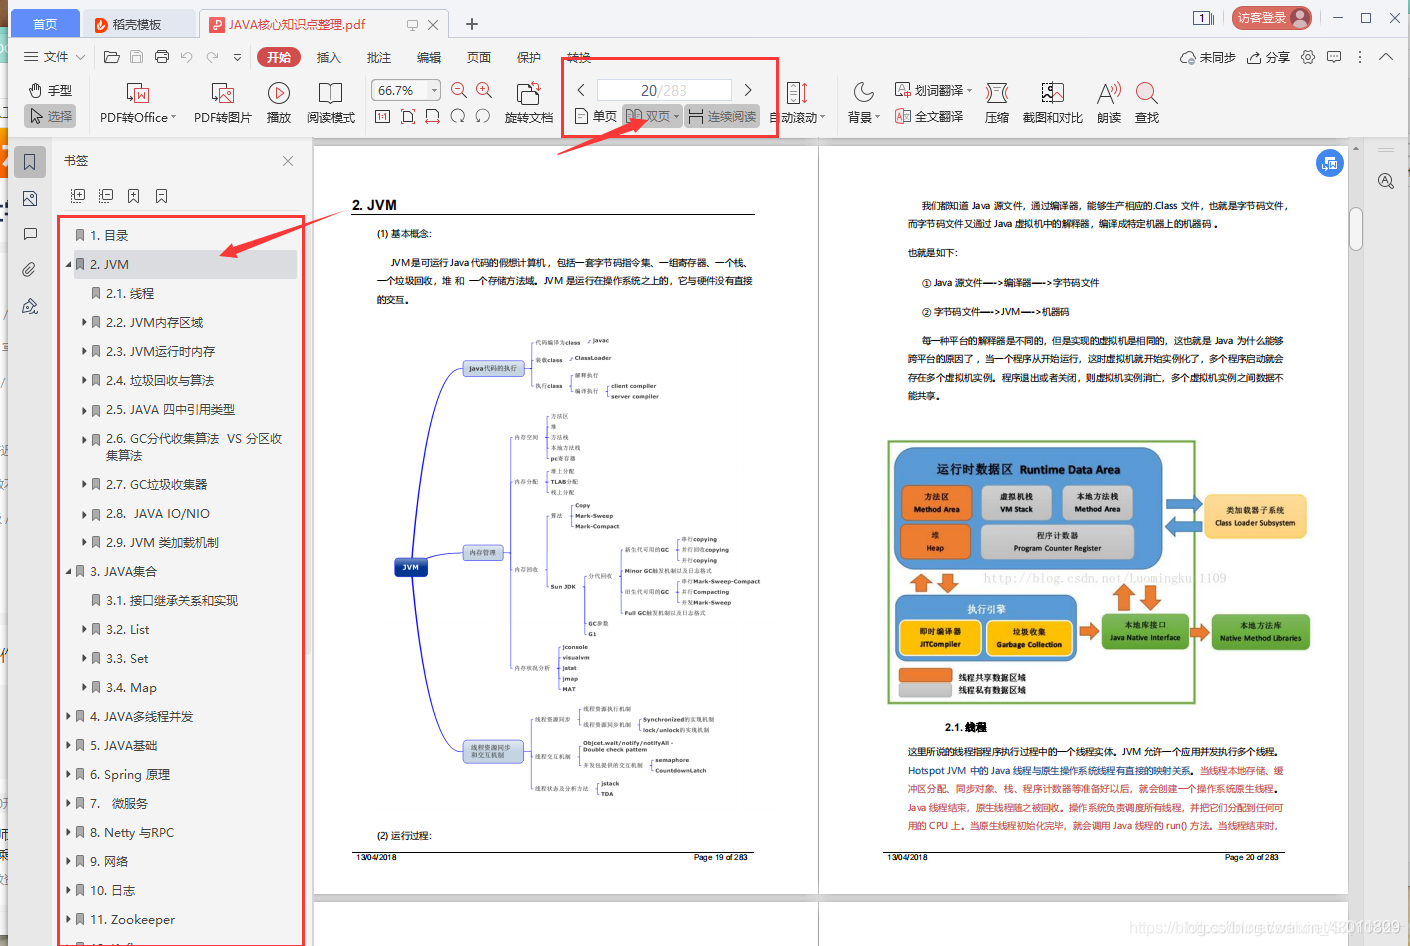The image size is (1410, 946).
Task: Open the 稻壳模板 tab
Action: (x=138, y=24)
